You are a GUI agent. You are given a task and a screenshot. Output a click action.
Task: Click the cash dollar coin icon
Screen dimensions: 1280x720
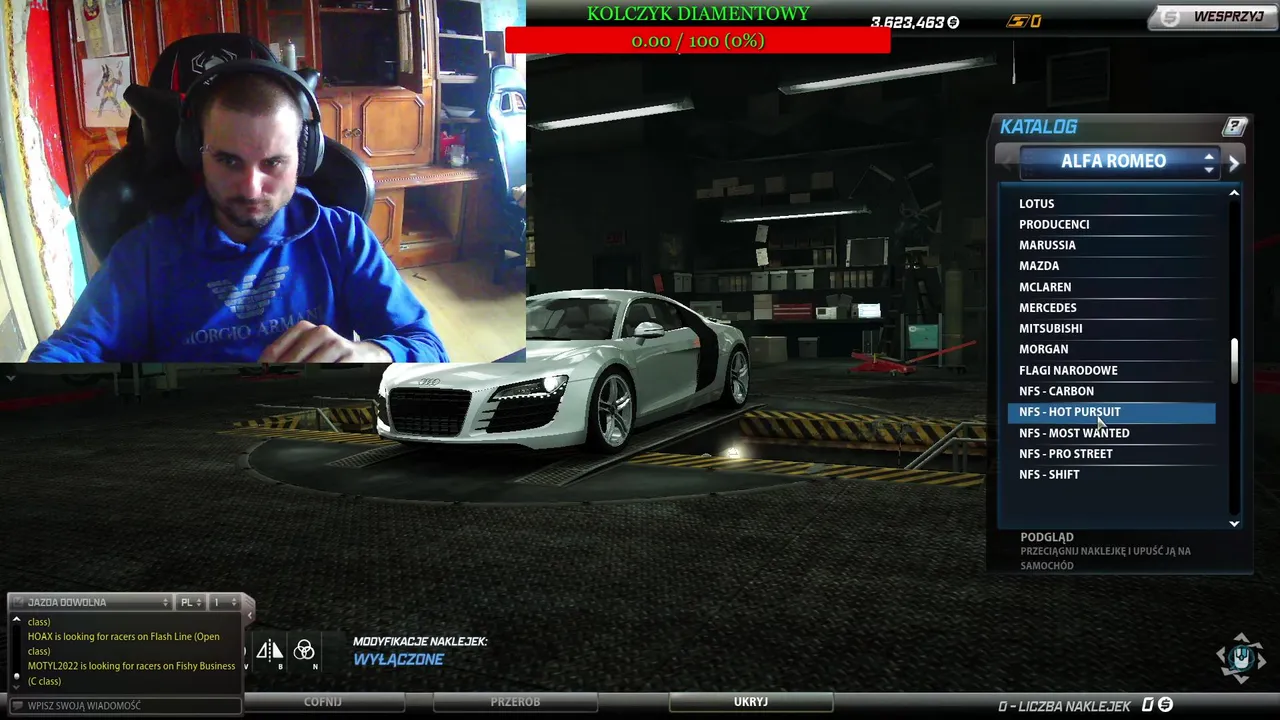tap(953, 22)
